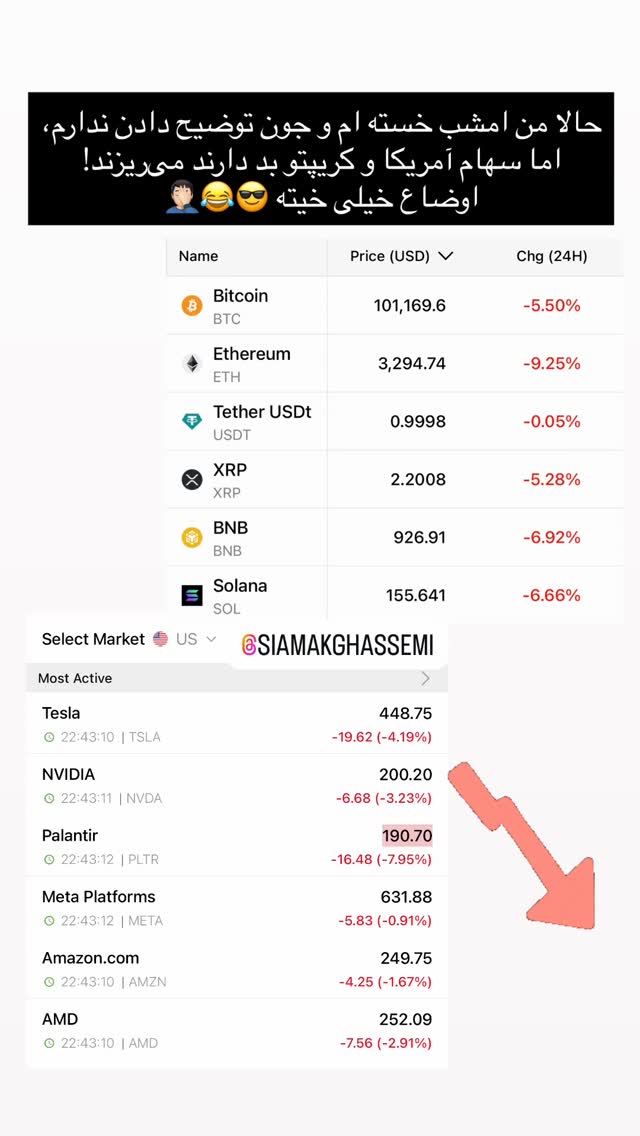Click the BNB yellow coin icon

coord(192,538)
